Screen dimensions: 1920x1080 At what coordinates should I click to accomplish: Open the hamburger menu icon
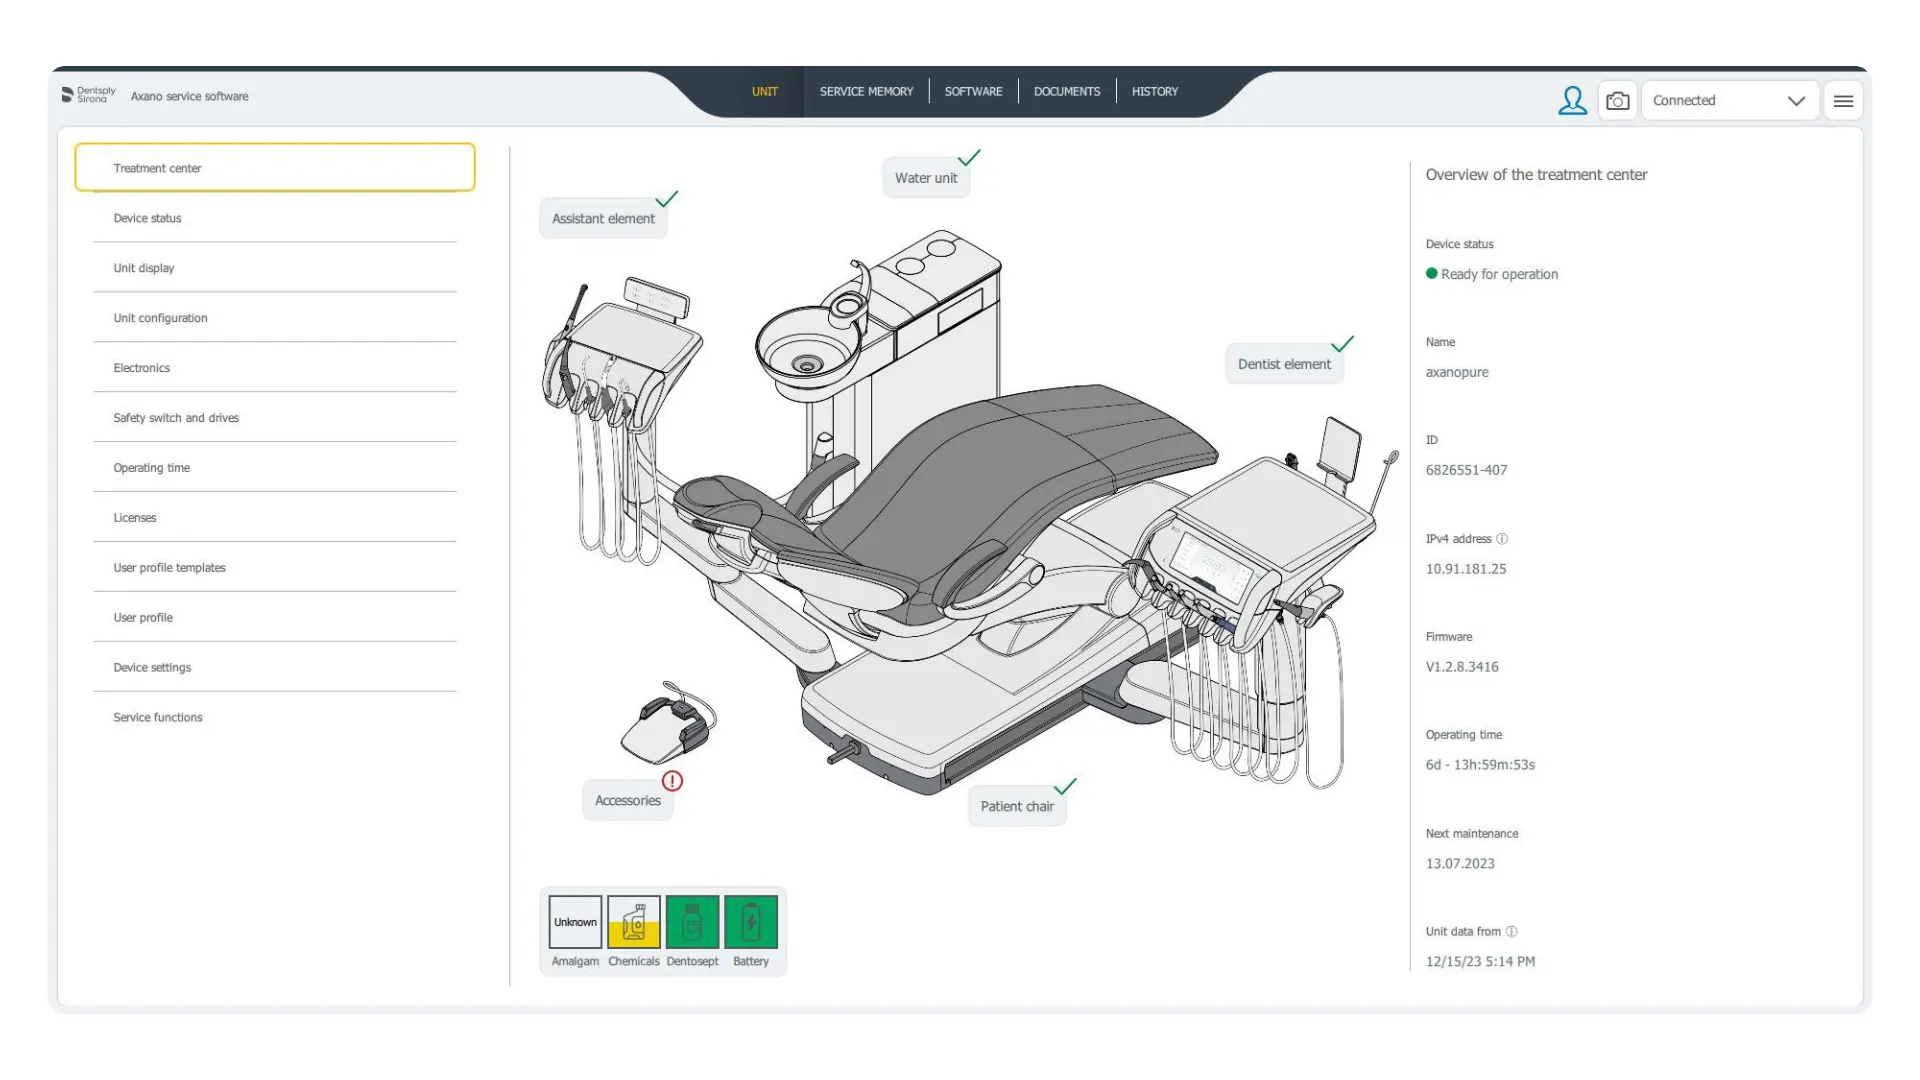[x=1843, y=101]
